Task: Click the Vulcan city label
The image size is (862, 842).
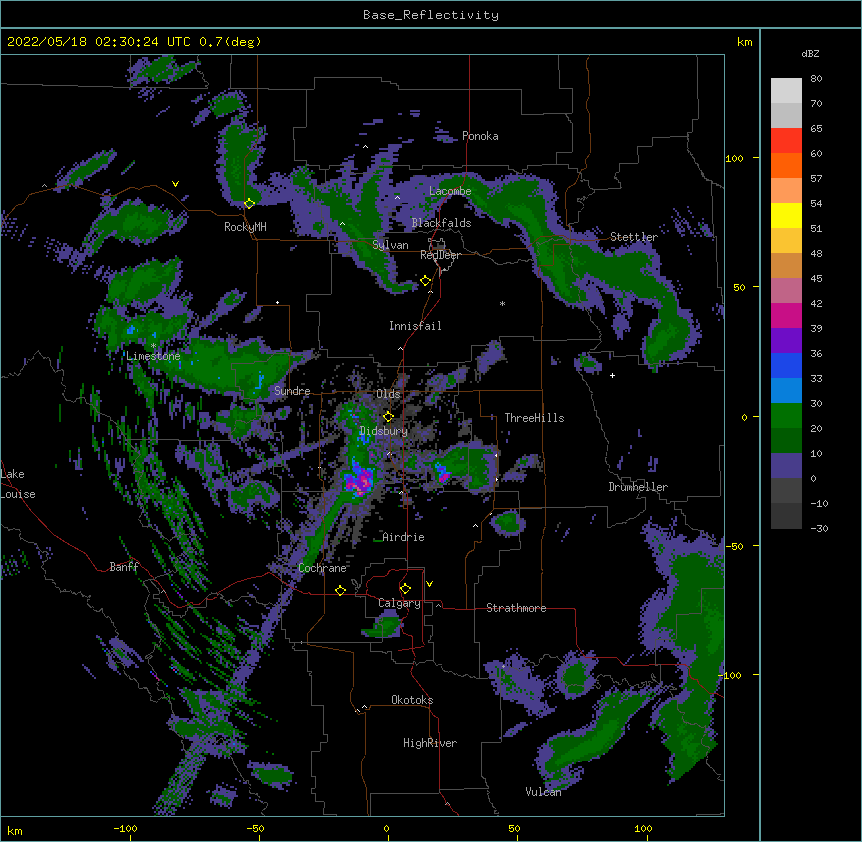Action: tap(543, 792)
